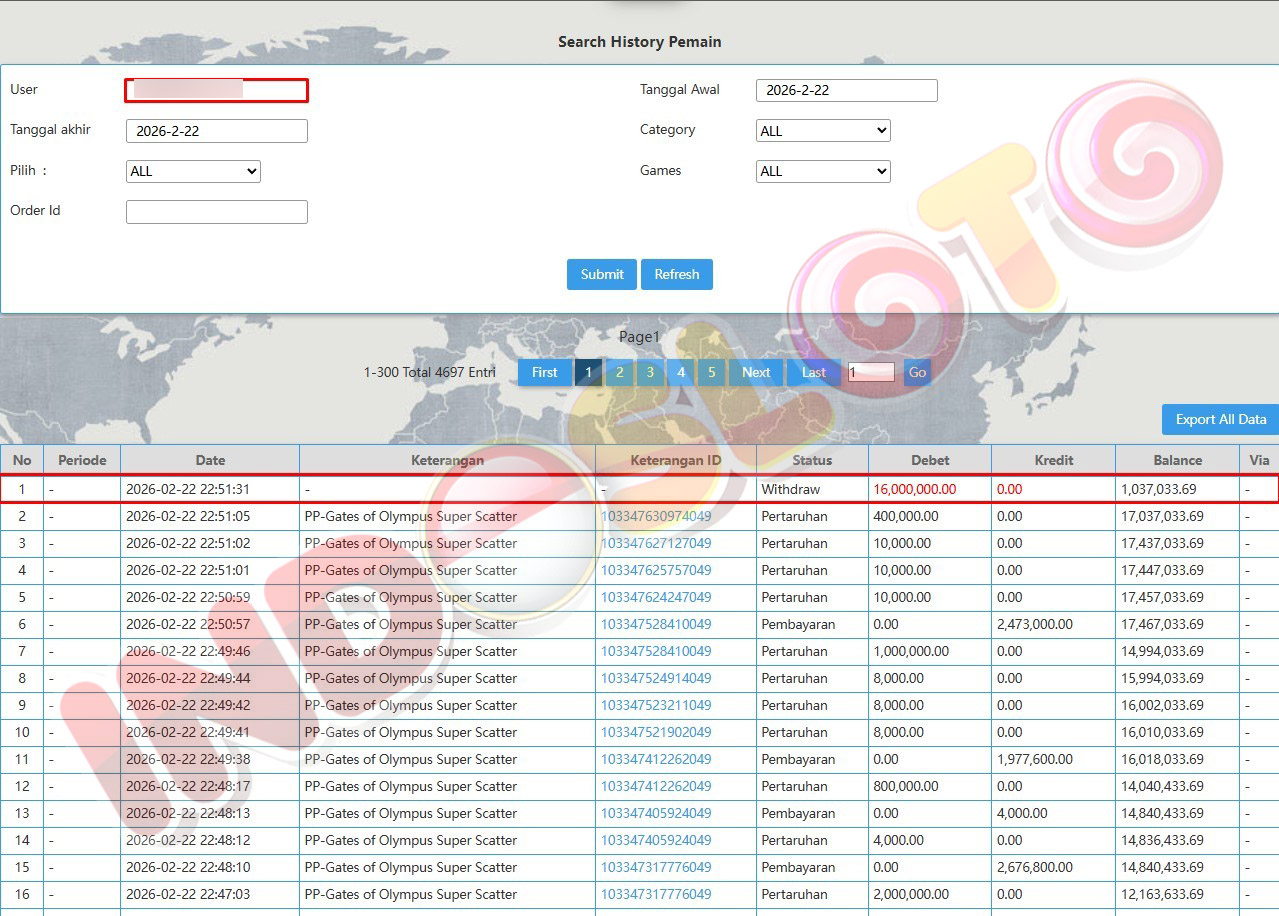Click the Next page button
1279x916 pixels.
coord(755,372)
